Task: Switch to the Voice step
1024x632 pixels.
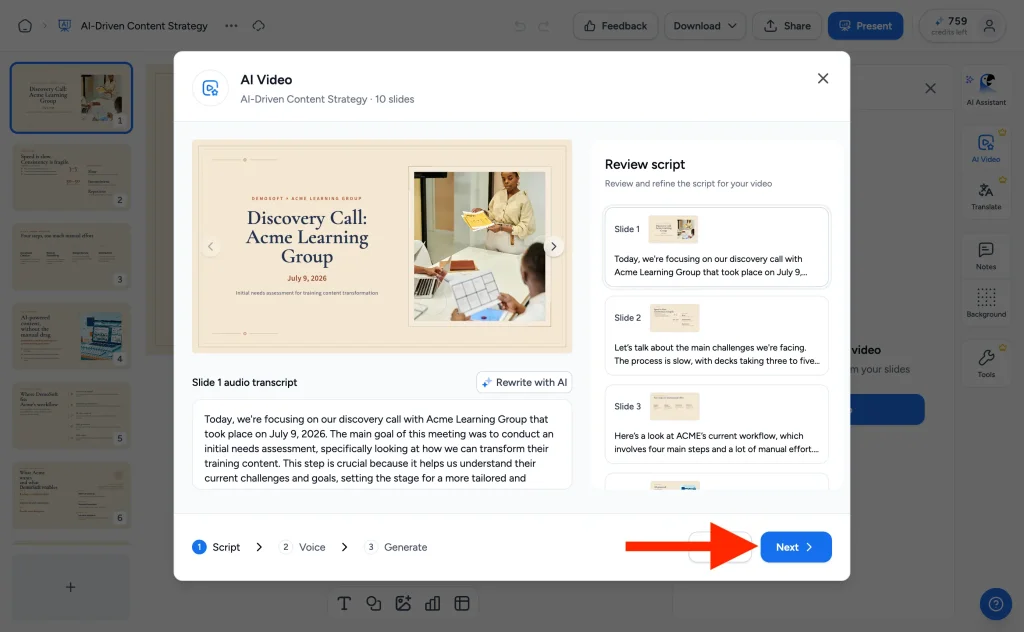Action: 303,547
